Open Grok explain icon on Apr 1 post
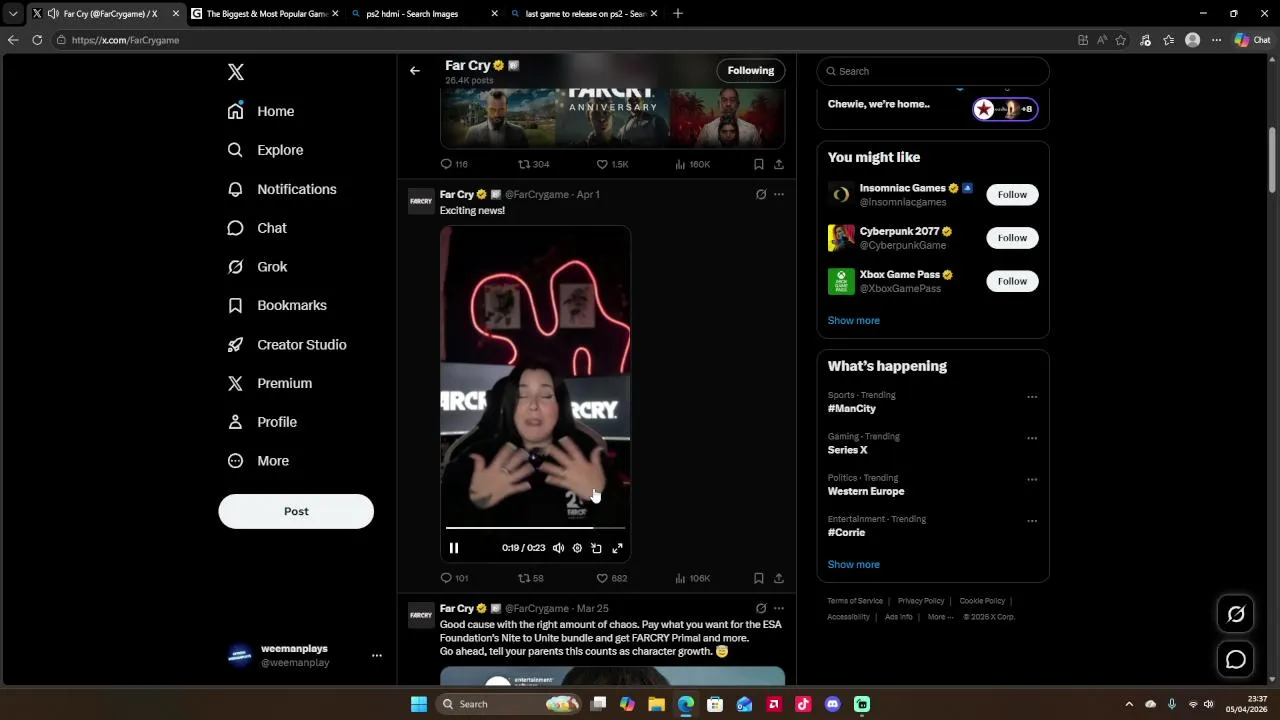Image resolution: width=1280 pixels, height=720 pixels. point(761,194)
